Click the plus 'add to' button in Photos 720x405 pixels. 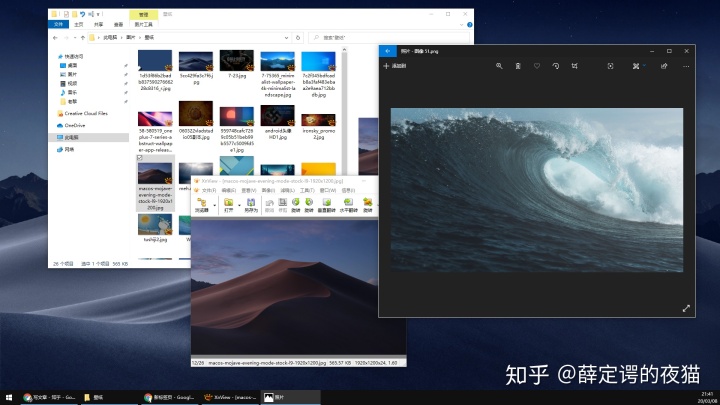coord(395,66)
